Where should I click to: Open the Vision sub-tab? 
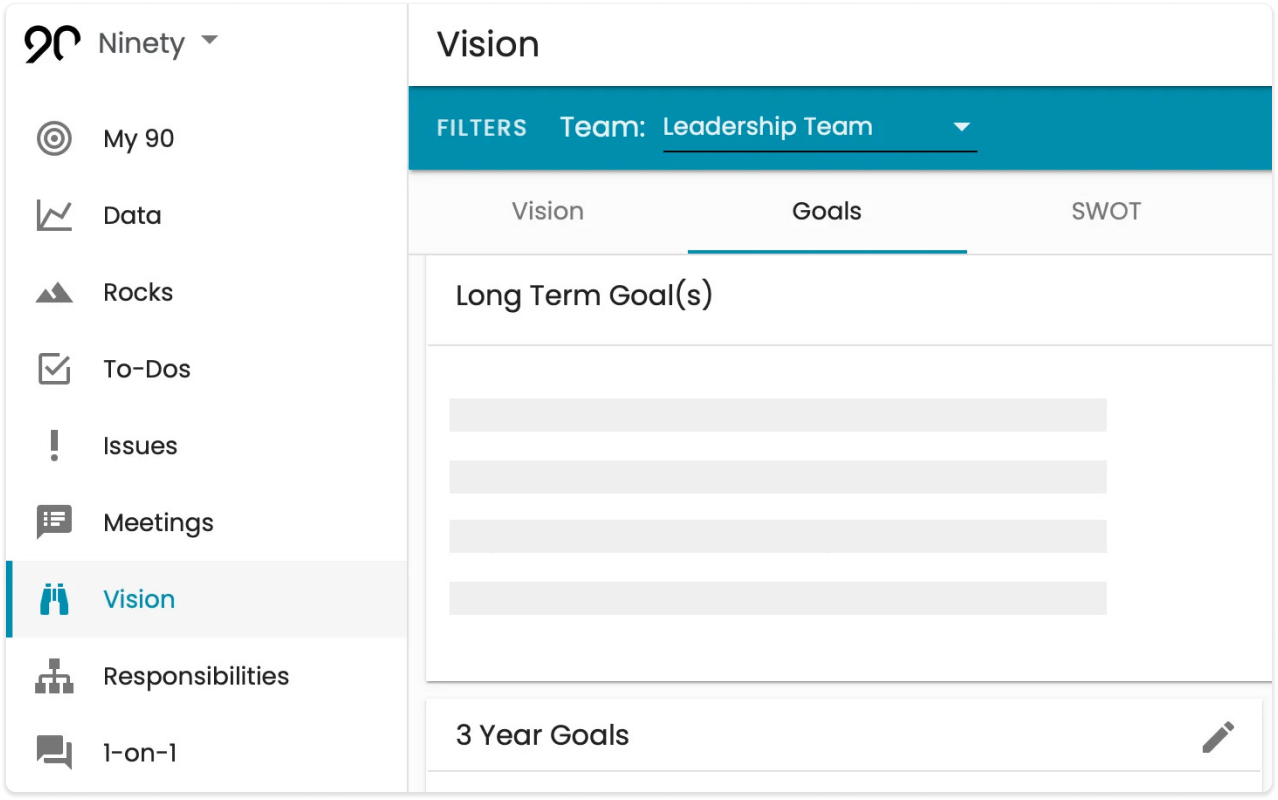tap(548, 211)
